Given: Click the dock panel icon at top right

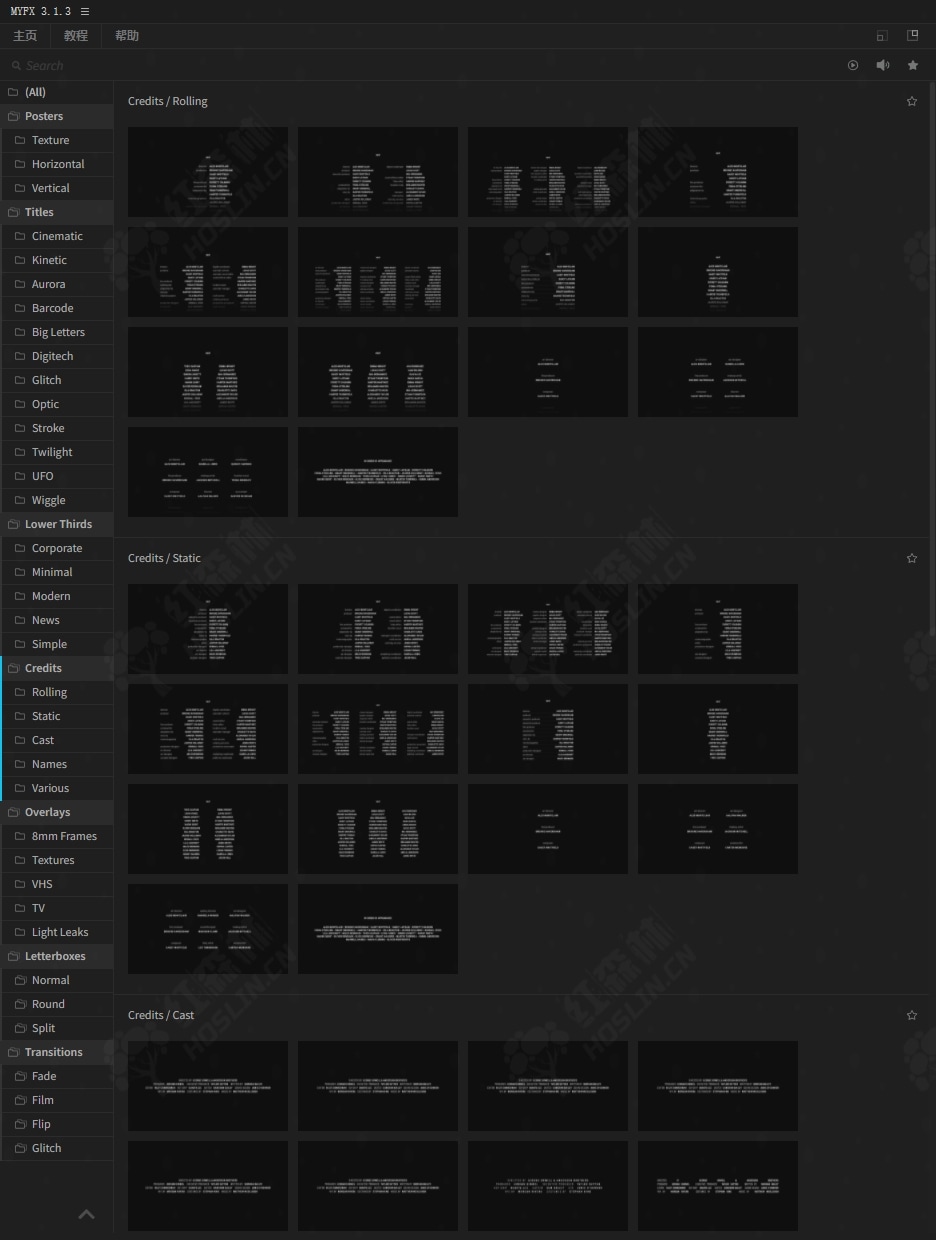Looking at the screenshot, I should tap(912, 35).
